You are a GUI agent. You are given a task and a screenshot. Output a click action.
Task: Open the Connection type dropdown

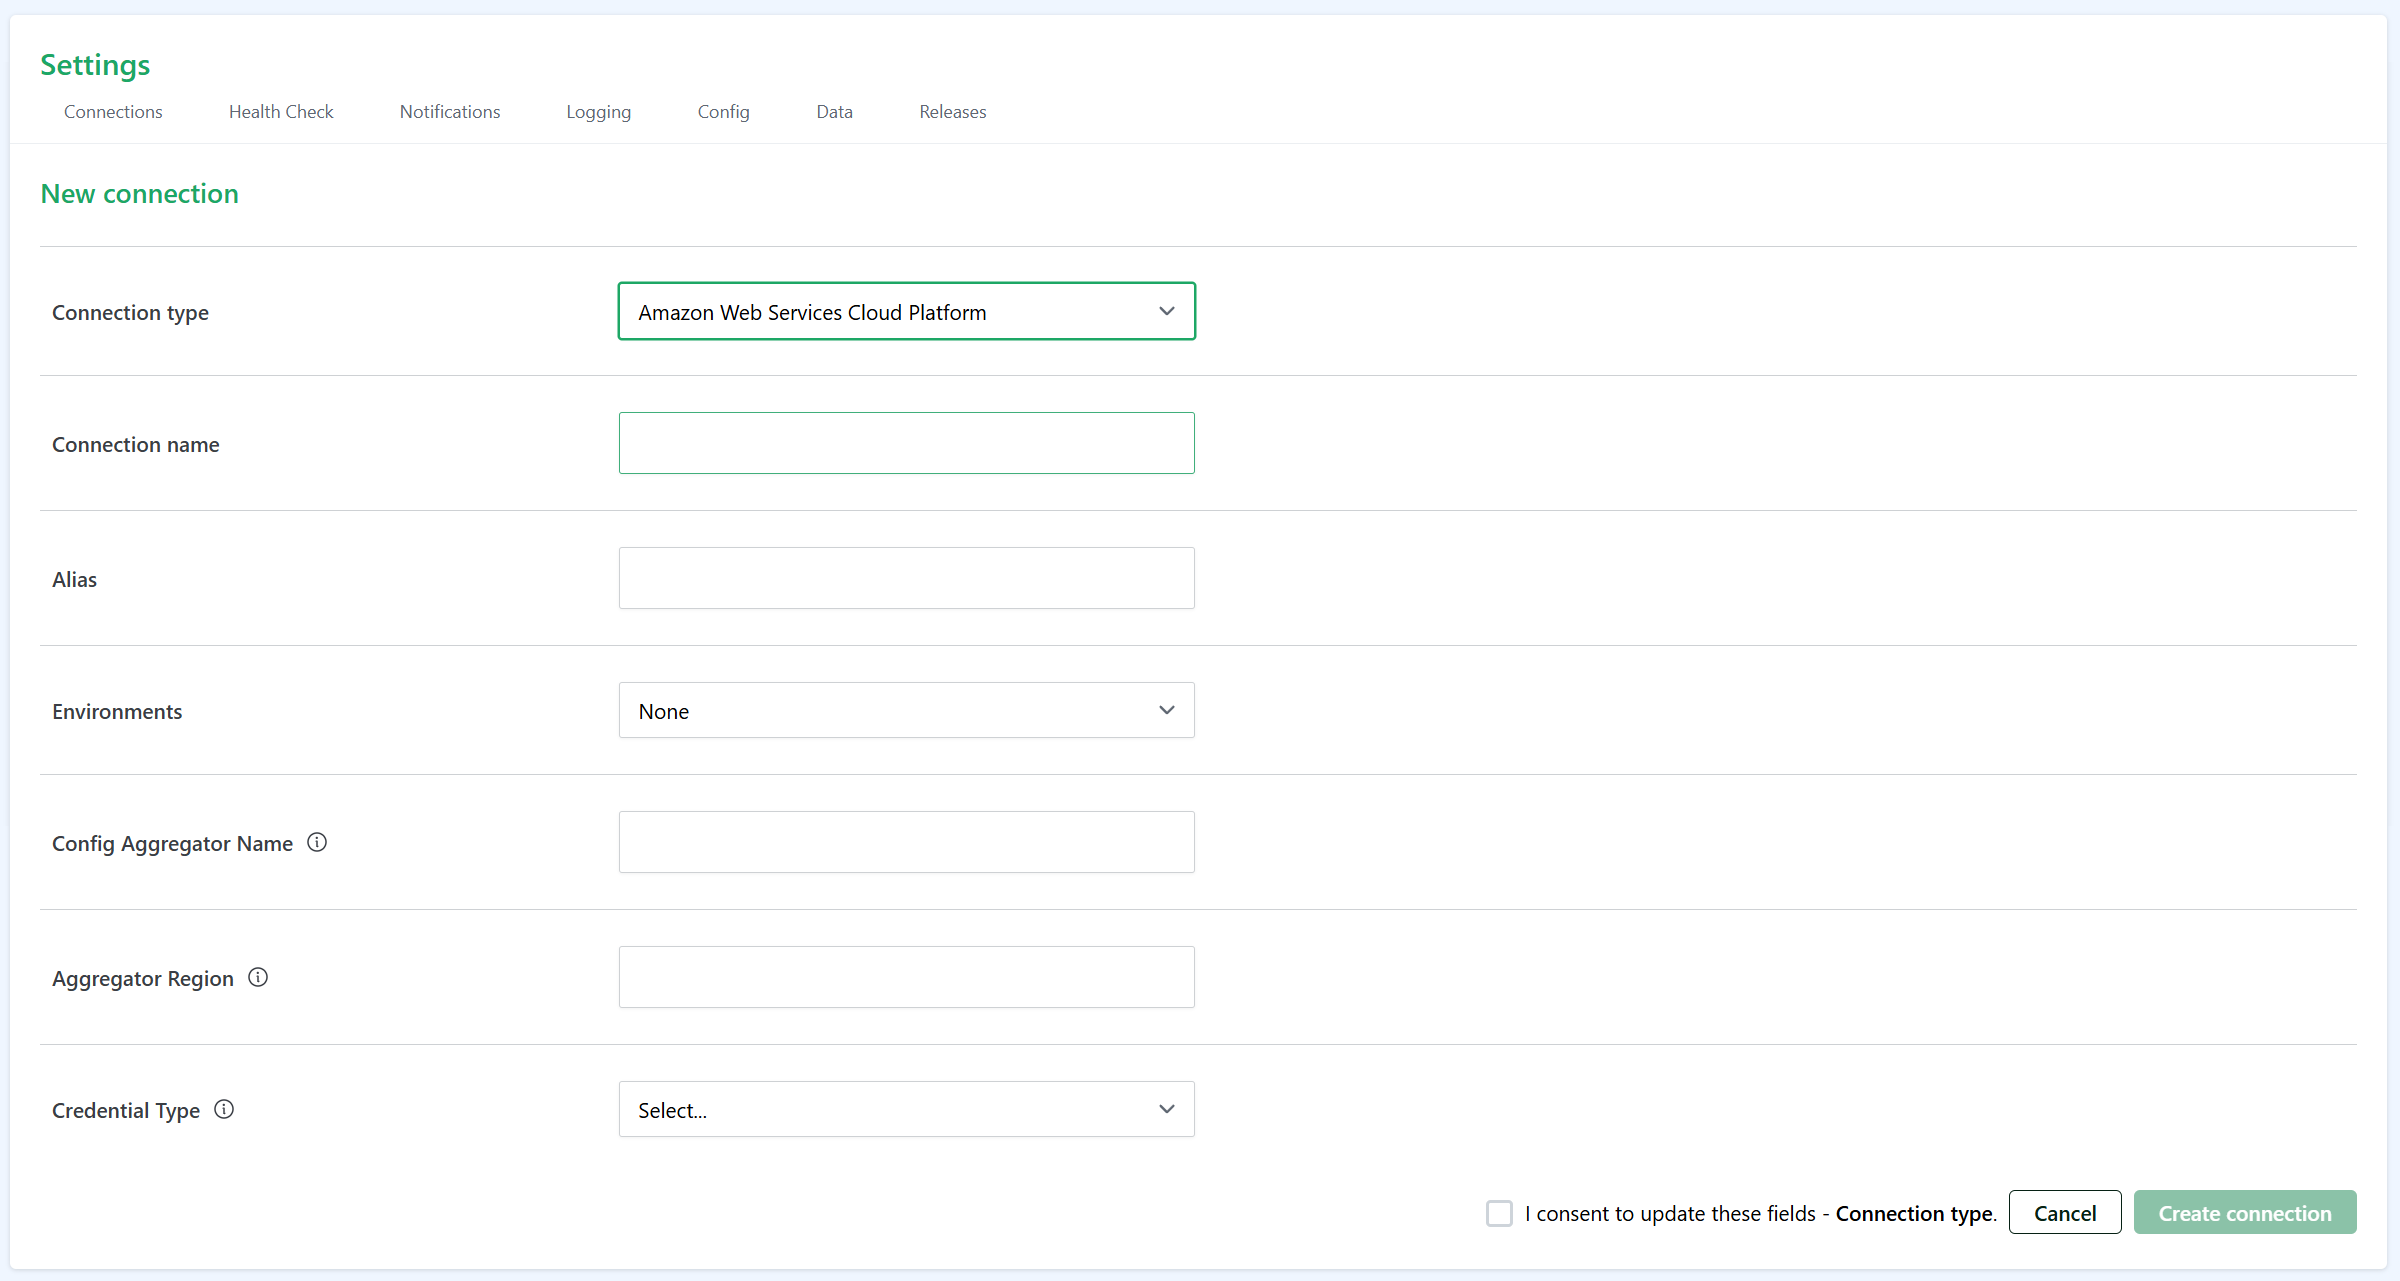(x=906, y=312)
